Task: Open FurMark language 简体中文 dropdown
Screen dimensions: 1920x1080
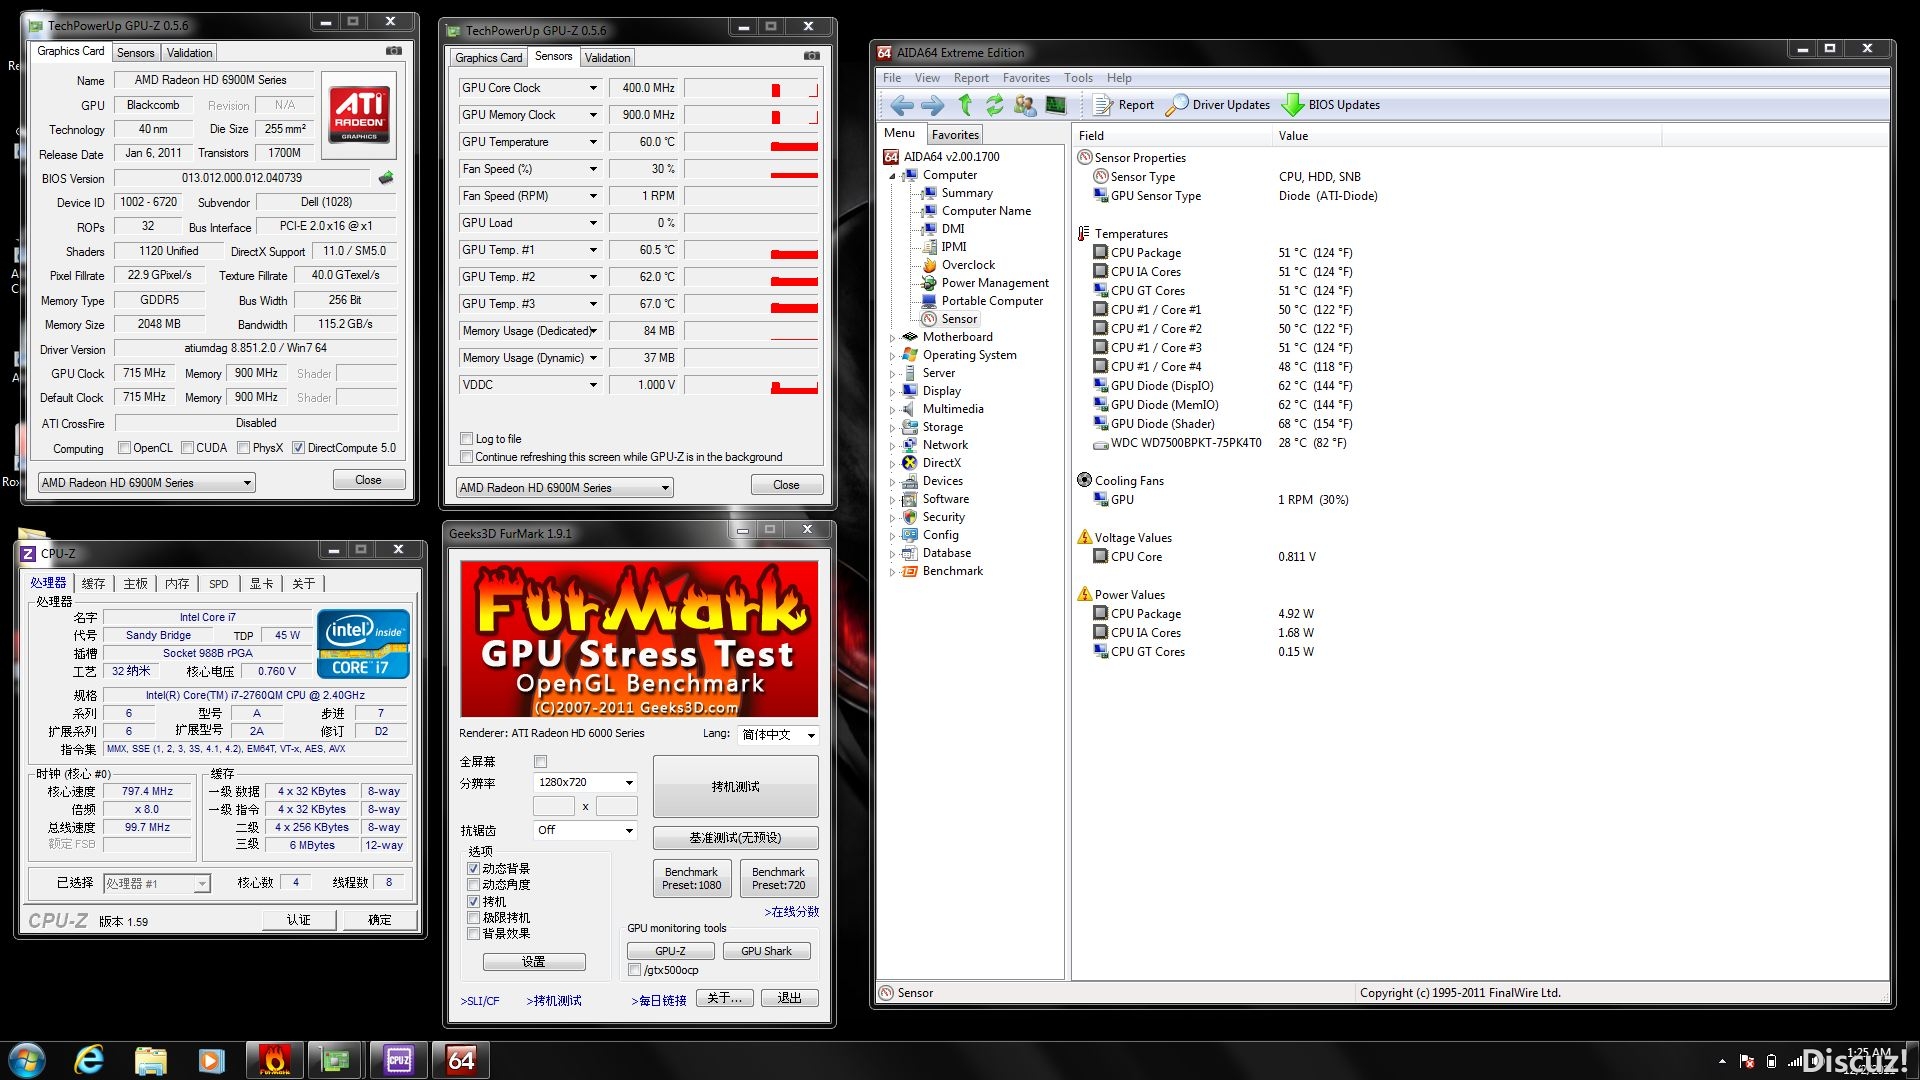Action: point(778,735)
